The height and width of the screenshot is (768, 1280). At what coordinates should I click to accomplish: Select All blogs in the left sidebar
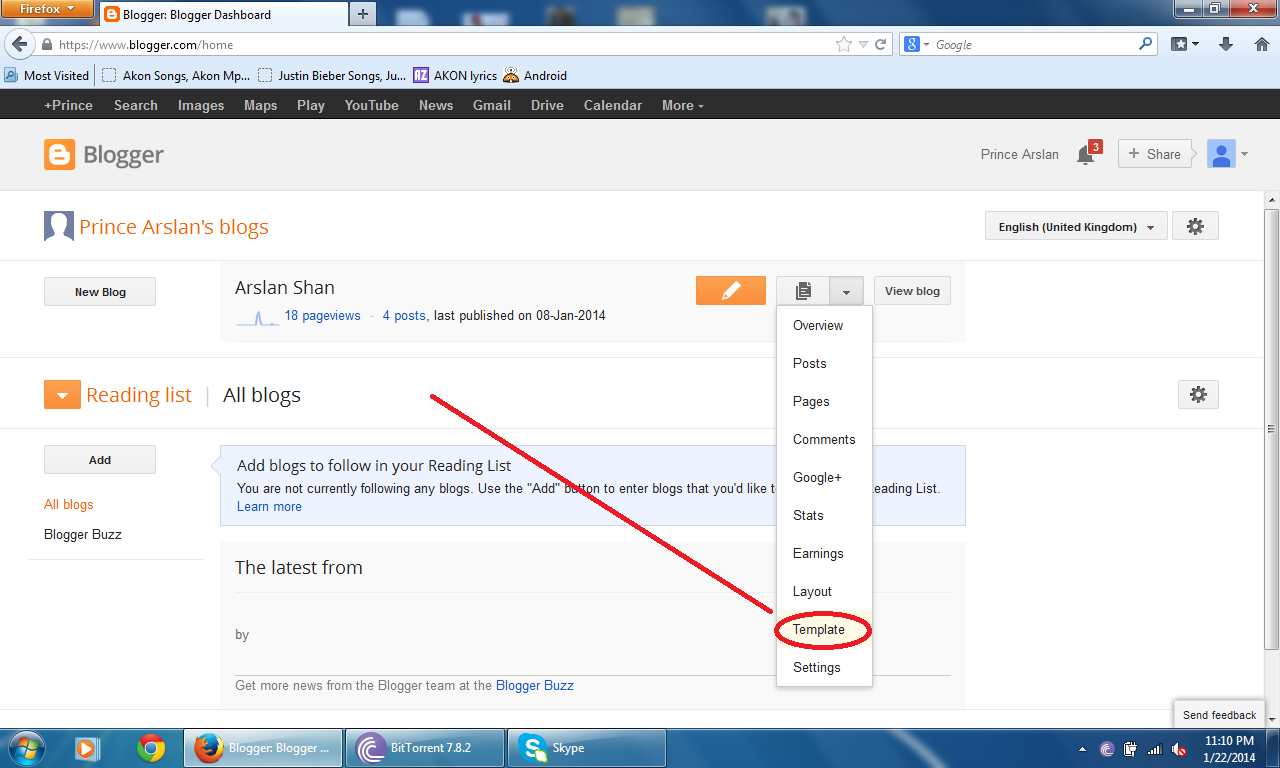(69, 505)
